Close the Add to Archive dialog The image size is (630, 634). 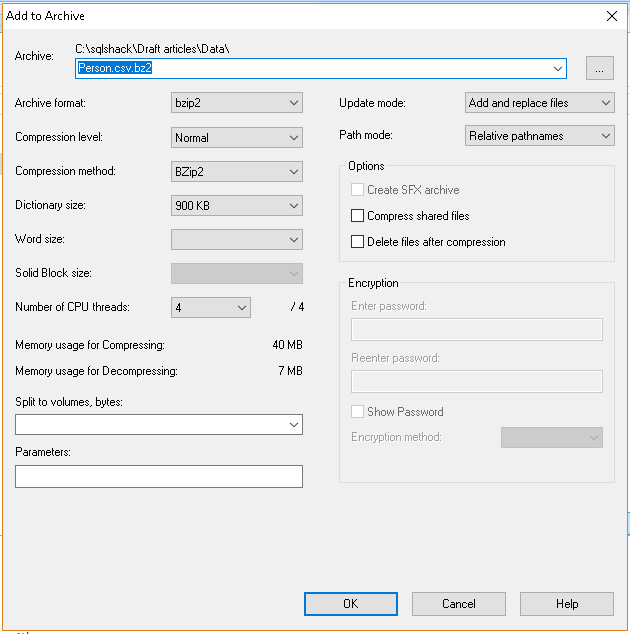pyautogui.click(x=611, y=15)
